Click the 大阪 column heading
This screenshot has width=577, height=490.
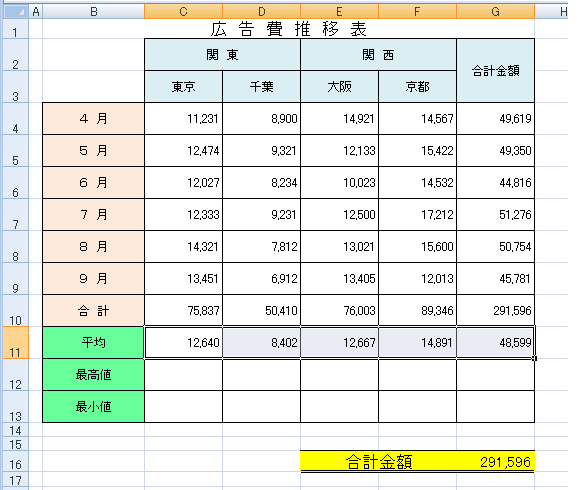click(339, 86)
